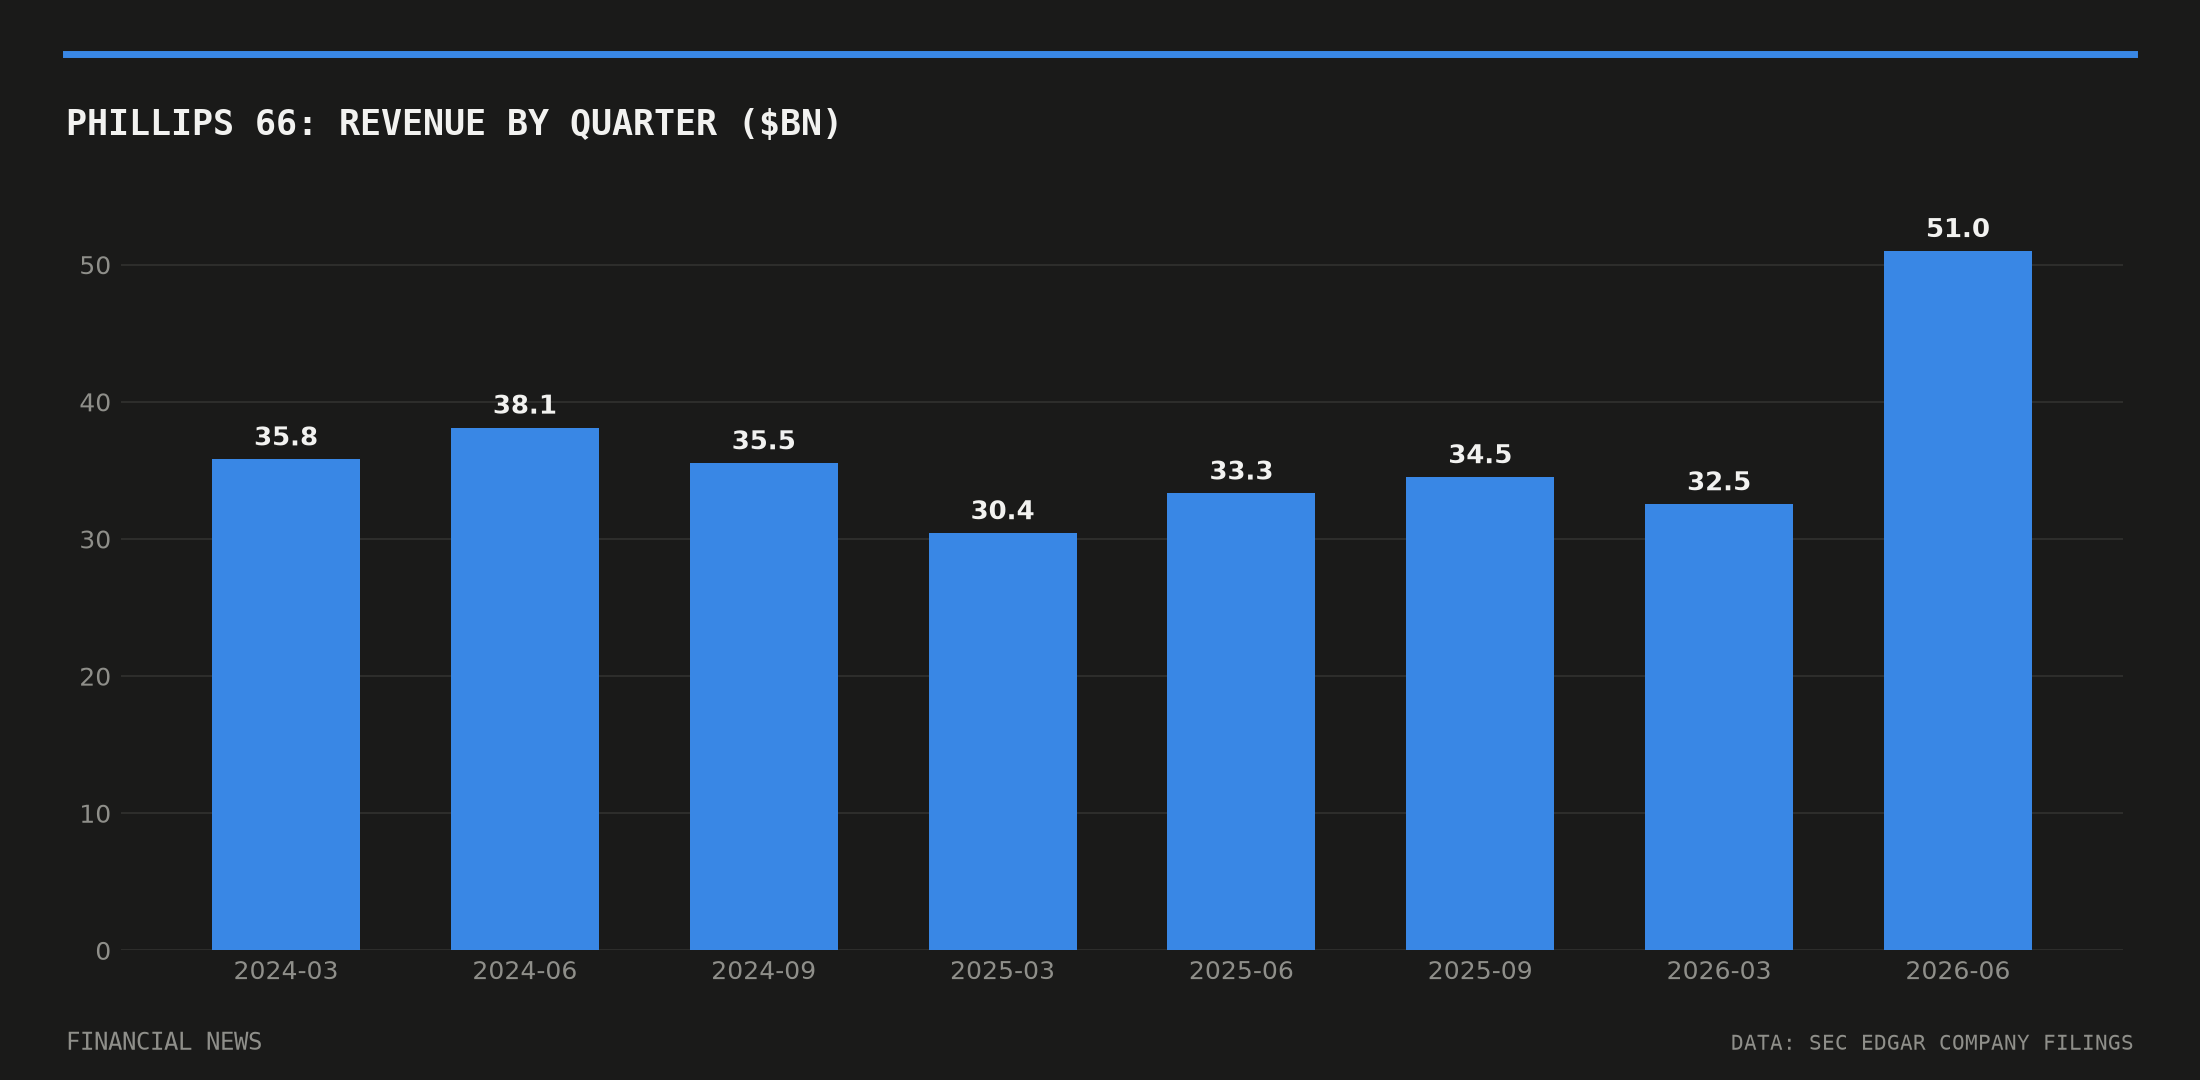Click the 2025-09 axis label
The image size is (2200, 1080).
(1480, 971)
